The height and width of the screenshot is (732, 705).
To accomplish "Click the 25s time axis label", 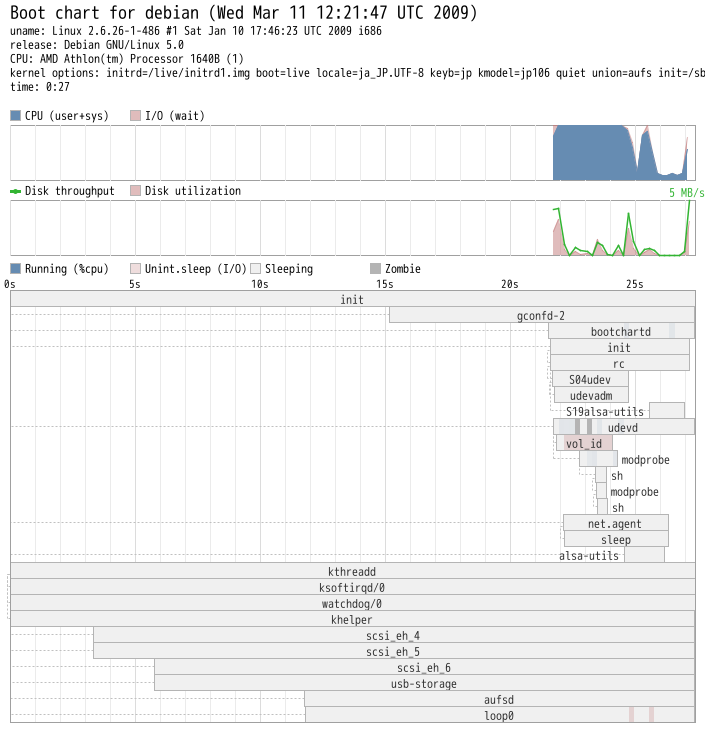I will 634,284.
